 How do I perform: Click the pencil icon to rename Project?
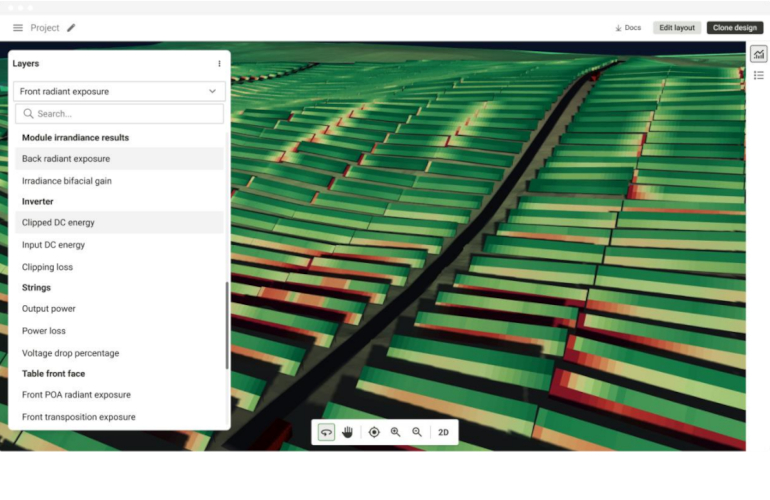71,28
